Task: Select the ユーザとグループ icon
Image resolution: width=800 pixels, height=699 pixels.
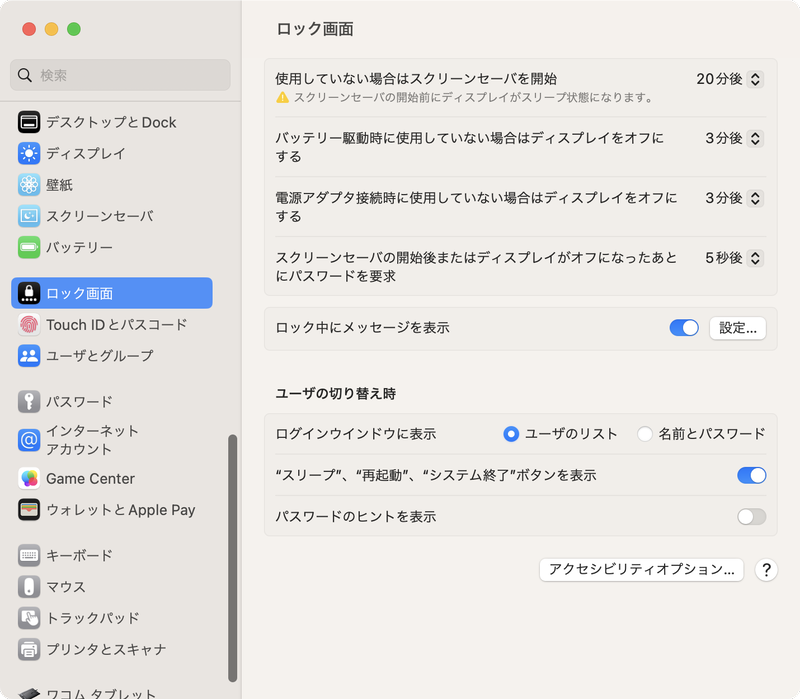Action: pyautogui.click(x=29, y=355)
